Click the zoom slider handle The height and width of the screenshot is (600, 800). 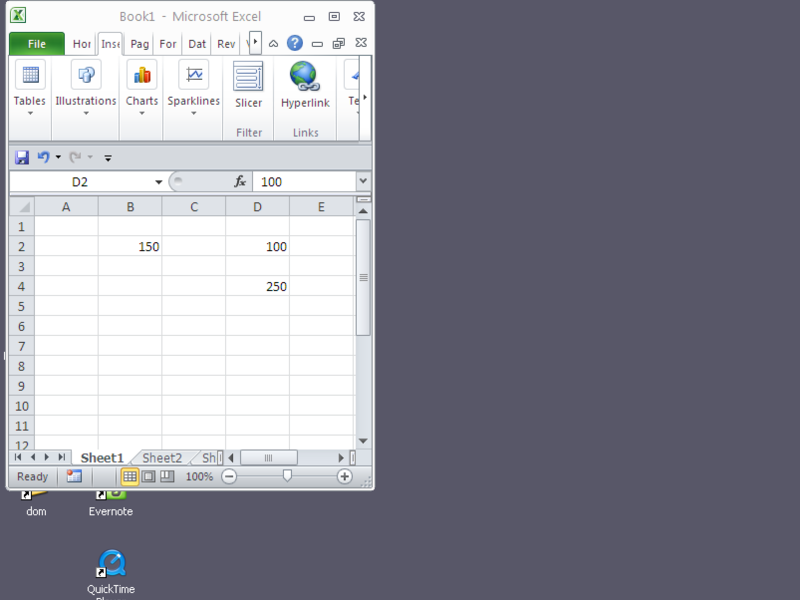click(287, 477)
